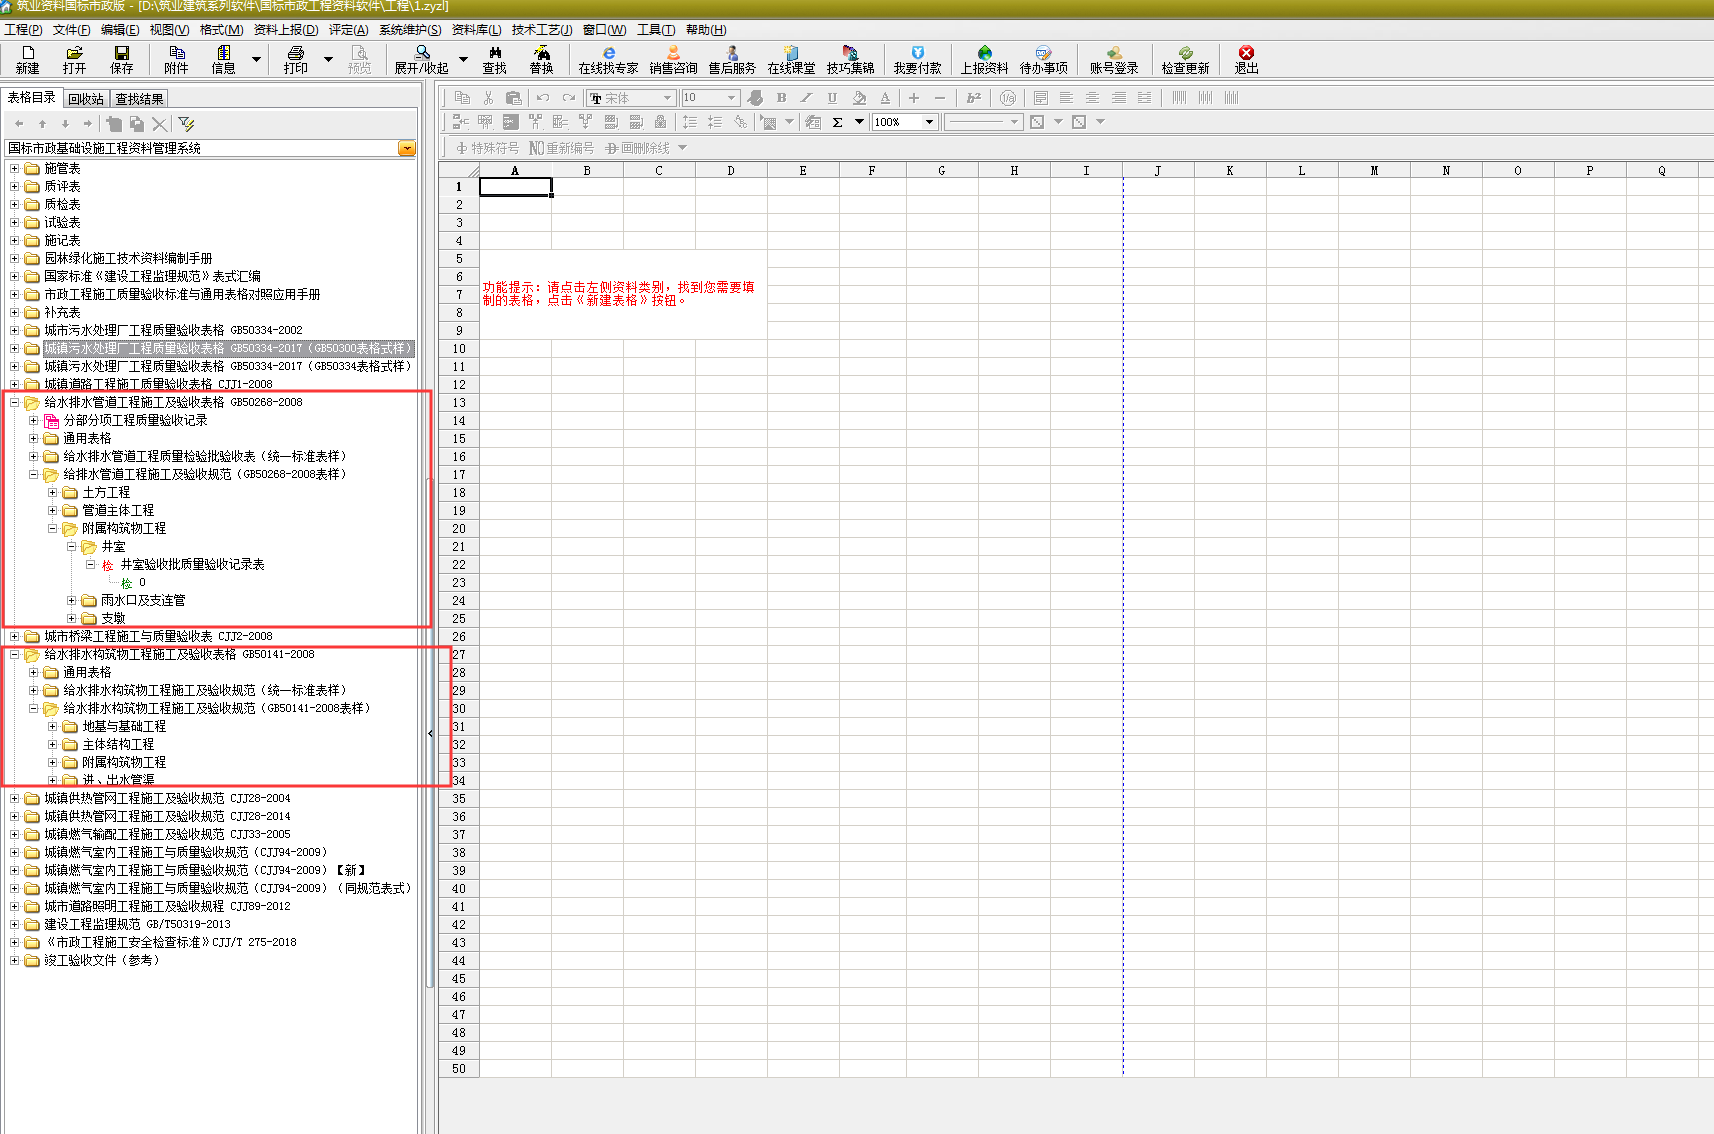
Task: Click the 打开 (Open) toolbar icon
Action: tap(74, 59)
